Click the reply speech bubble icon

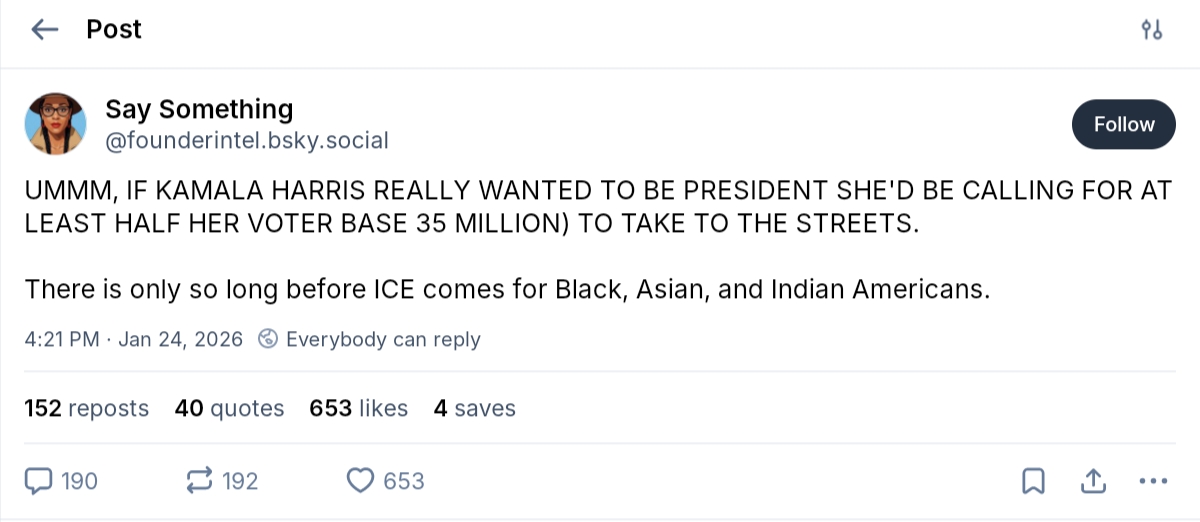38,481
